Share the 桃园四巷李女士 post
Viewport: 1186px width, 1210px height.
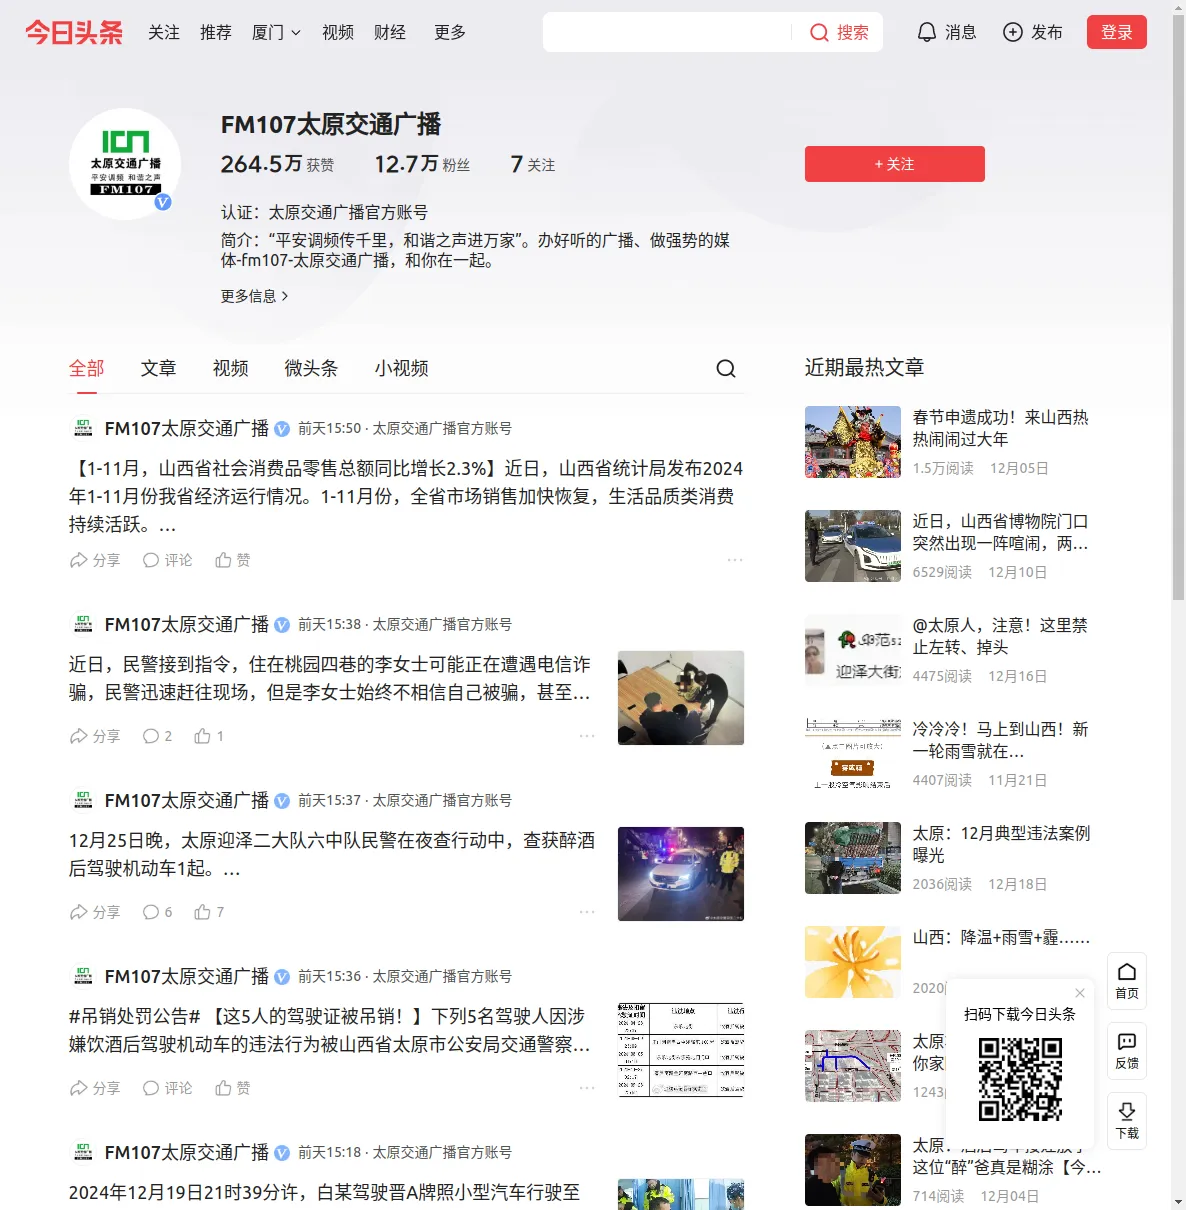(94, 736)
